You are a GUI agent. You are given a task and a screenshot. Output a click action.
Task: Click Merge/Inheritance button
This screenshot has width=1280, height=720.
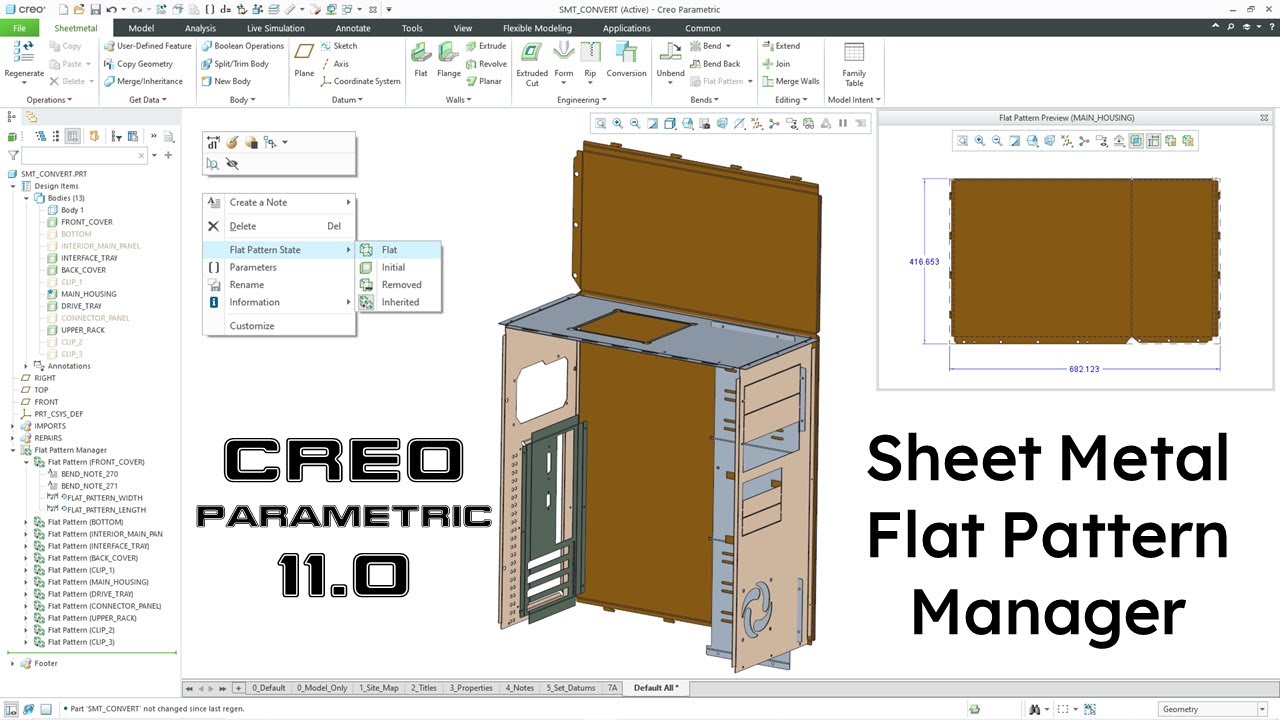coord(143,82)
